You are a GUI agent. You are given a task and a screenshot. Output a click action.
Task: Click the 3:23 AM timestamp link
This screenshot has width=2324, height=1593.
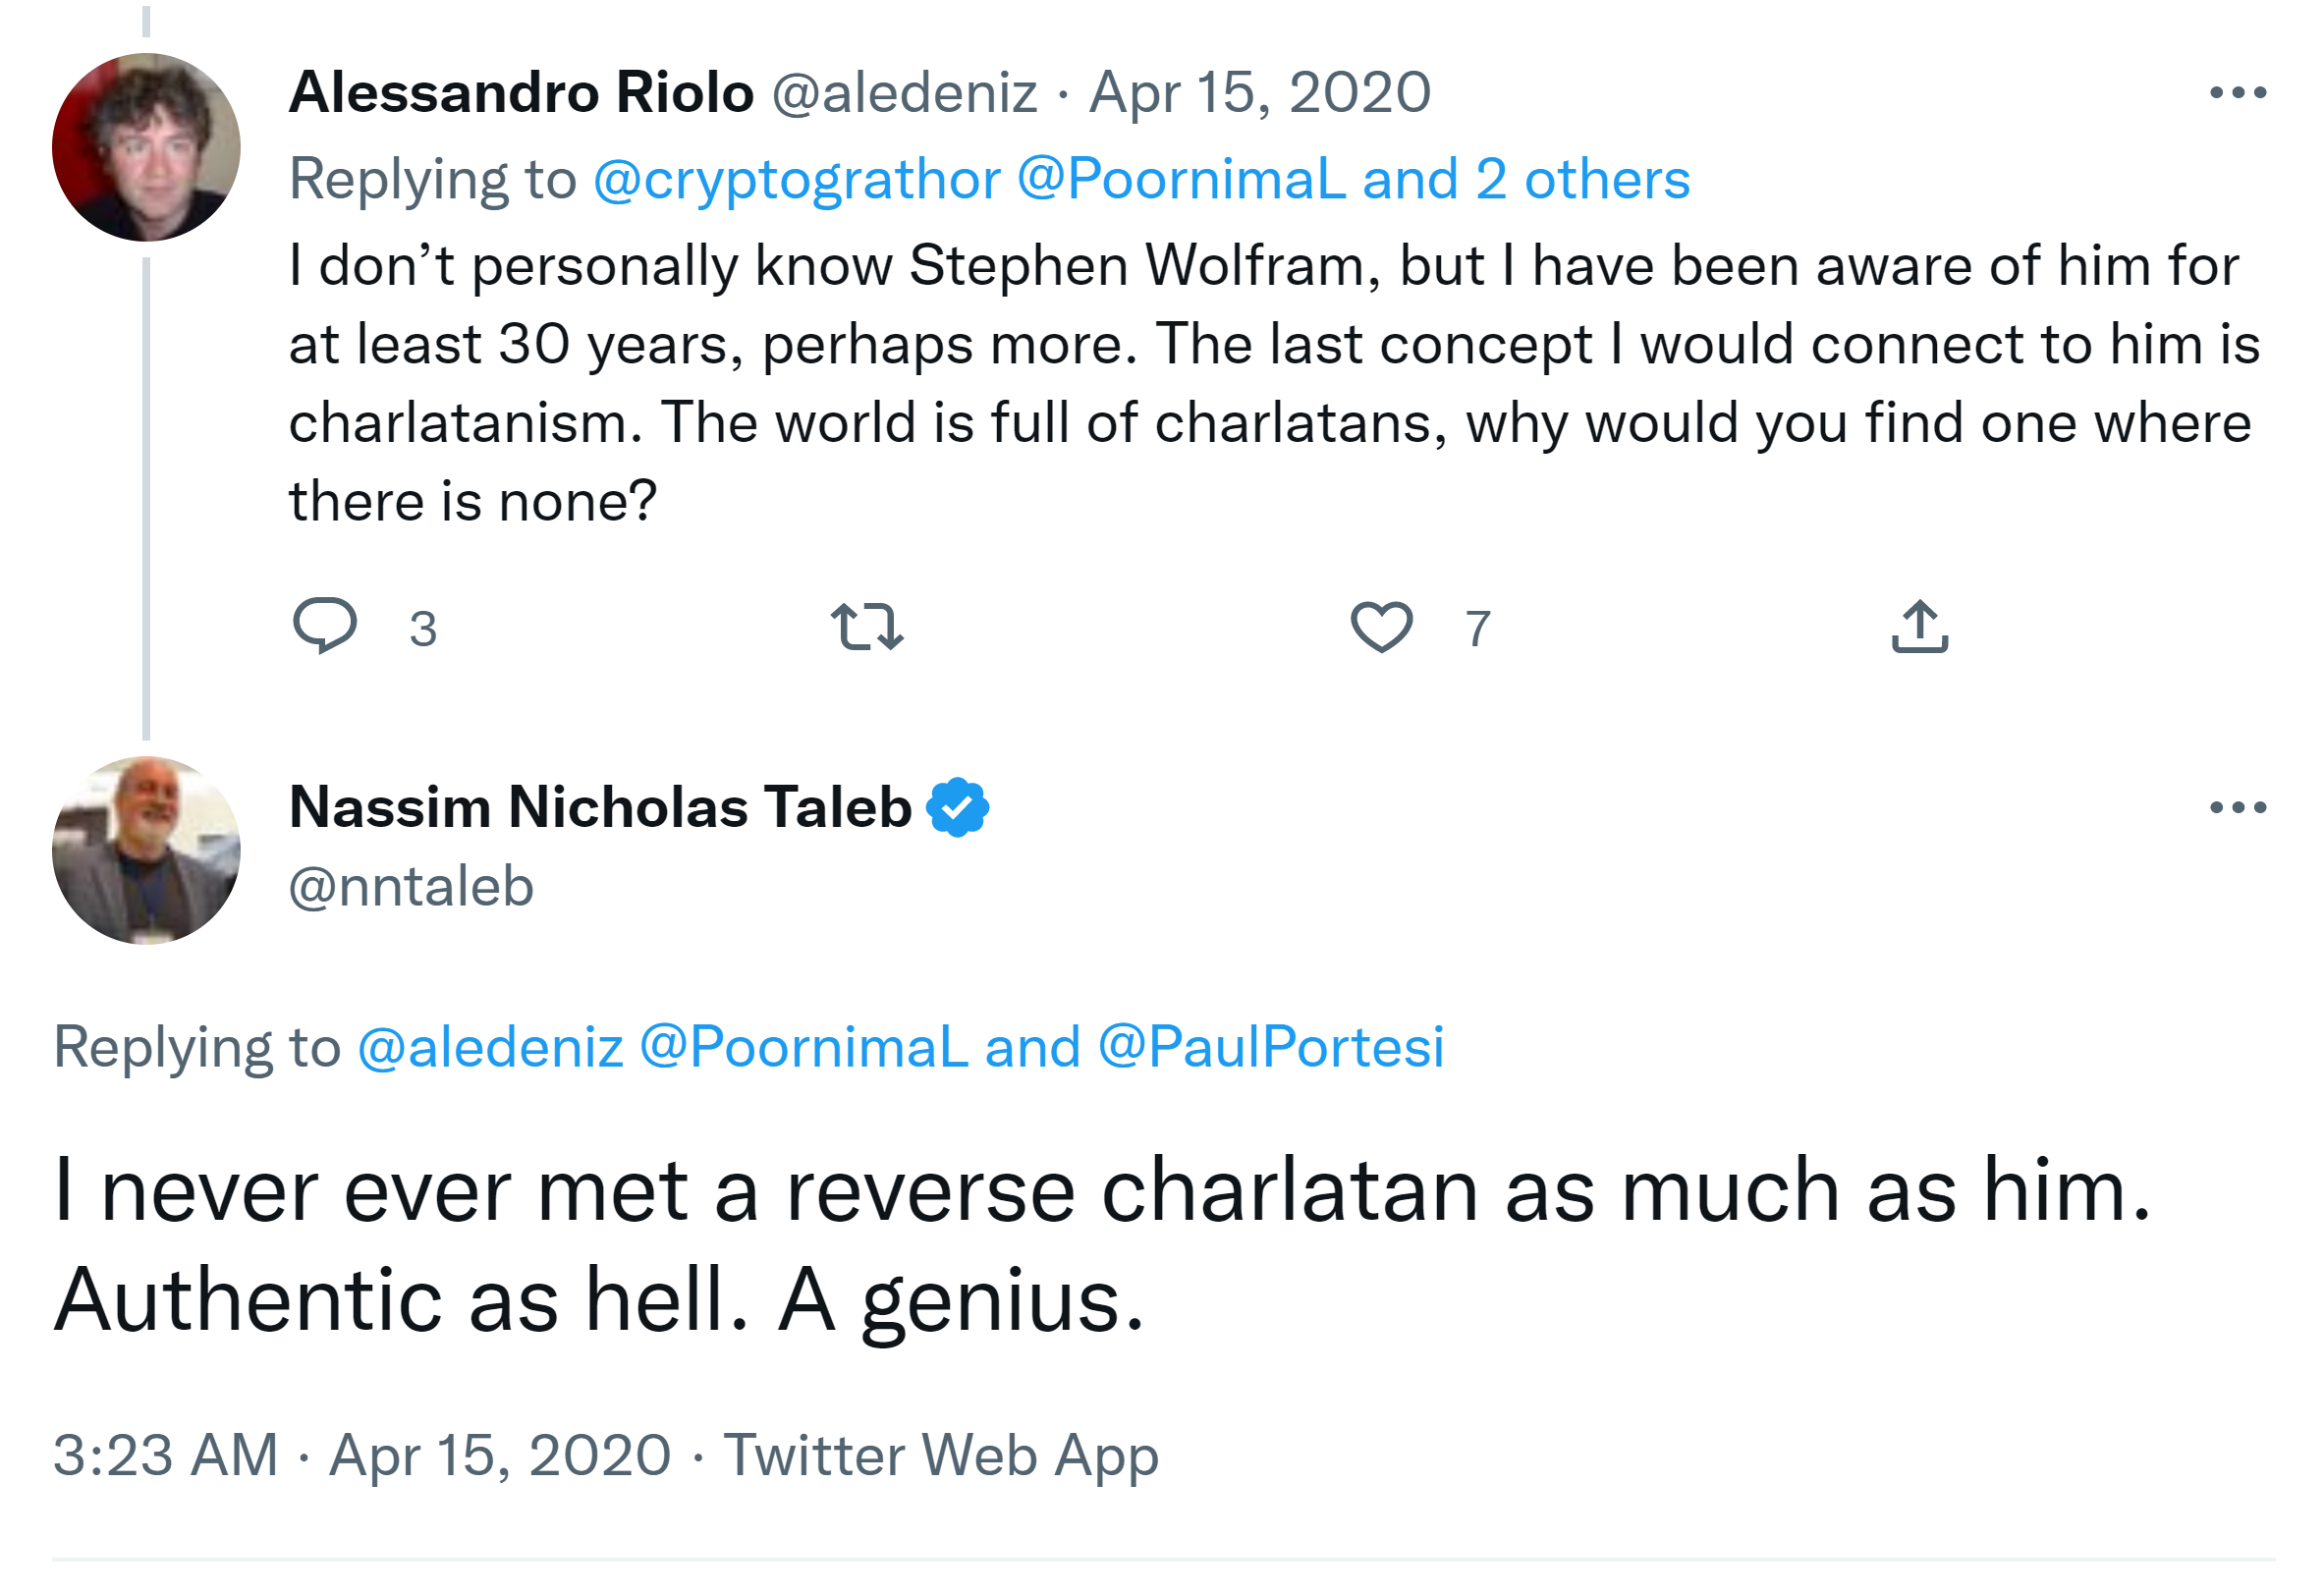click(165, 1455)
